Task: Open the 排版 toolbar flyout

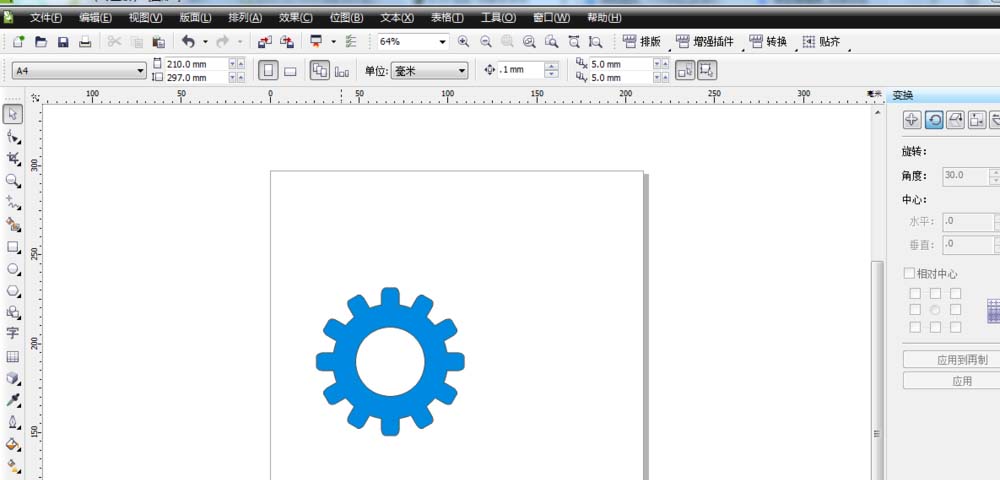Action: [642, 42]
